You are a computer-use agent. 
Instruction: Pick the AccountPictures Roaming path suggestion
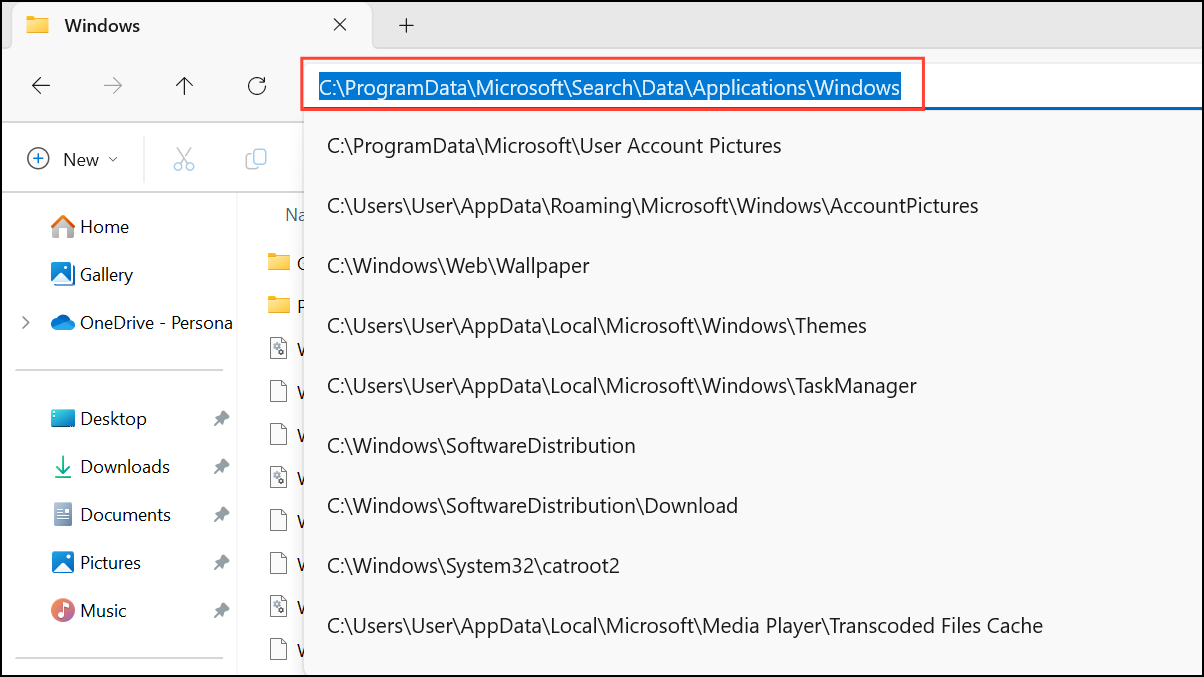click(x=652, y=206)
